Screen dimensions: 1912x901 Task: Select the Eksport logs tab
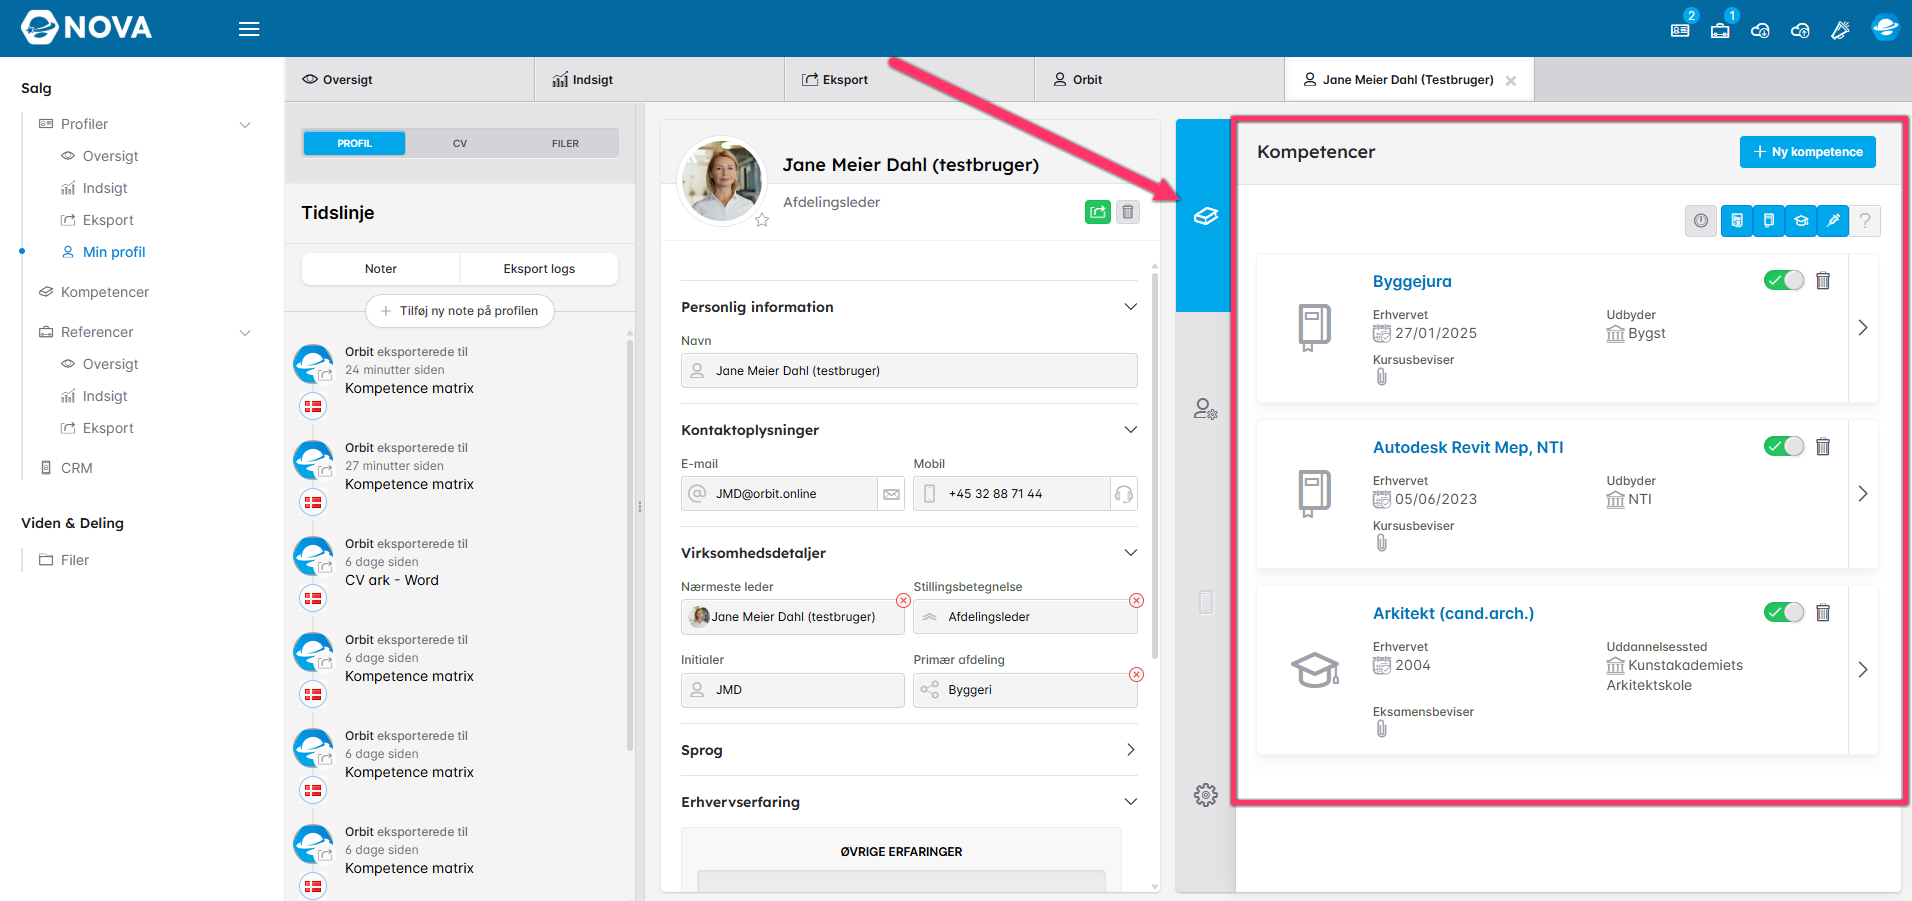click(x=539, y=269)
